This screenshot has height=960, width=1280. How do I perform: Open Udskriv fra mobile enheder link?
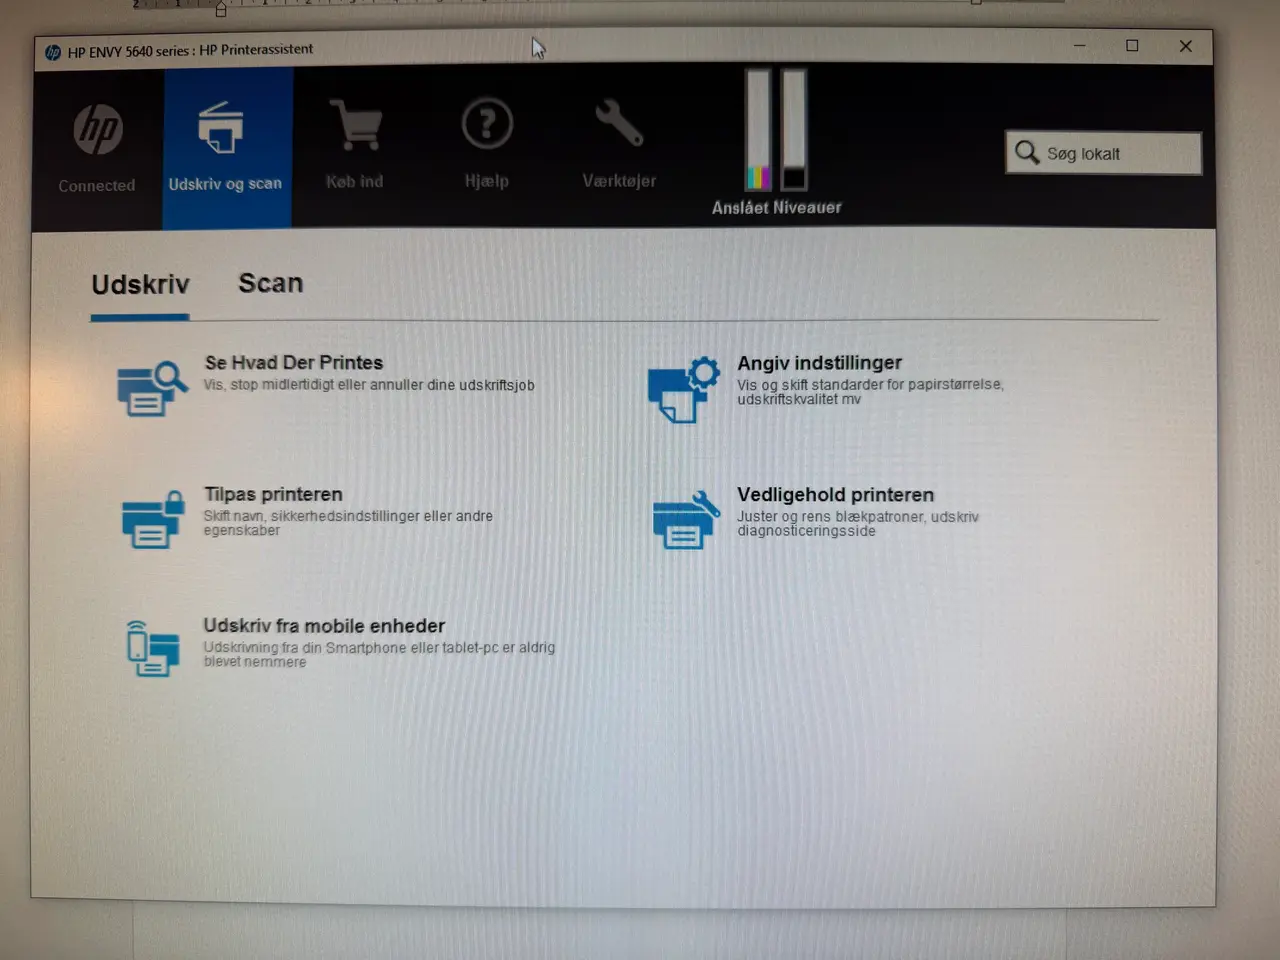(324, 625)
